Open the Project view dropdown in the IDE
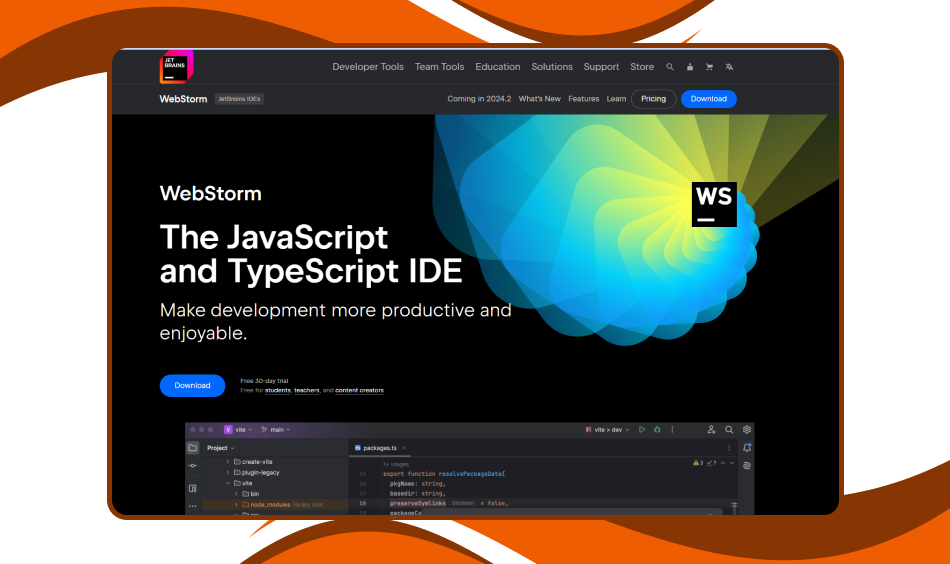950x564 pixels. [221, 448]
